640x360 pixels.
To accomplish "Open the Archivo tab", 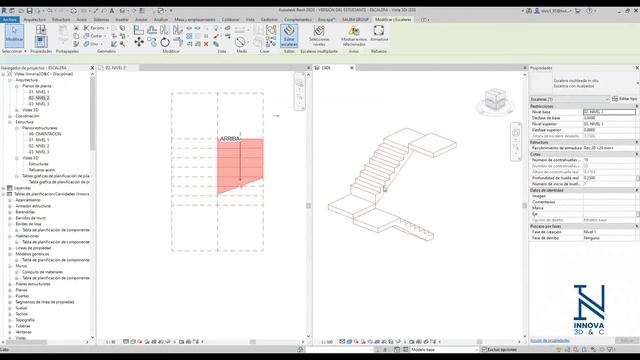I will tap(10, 20).
